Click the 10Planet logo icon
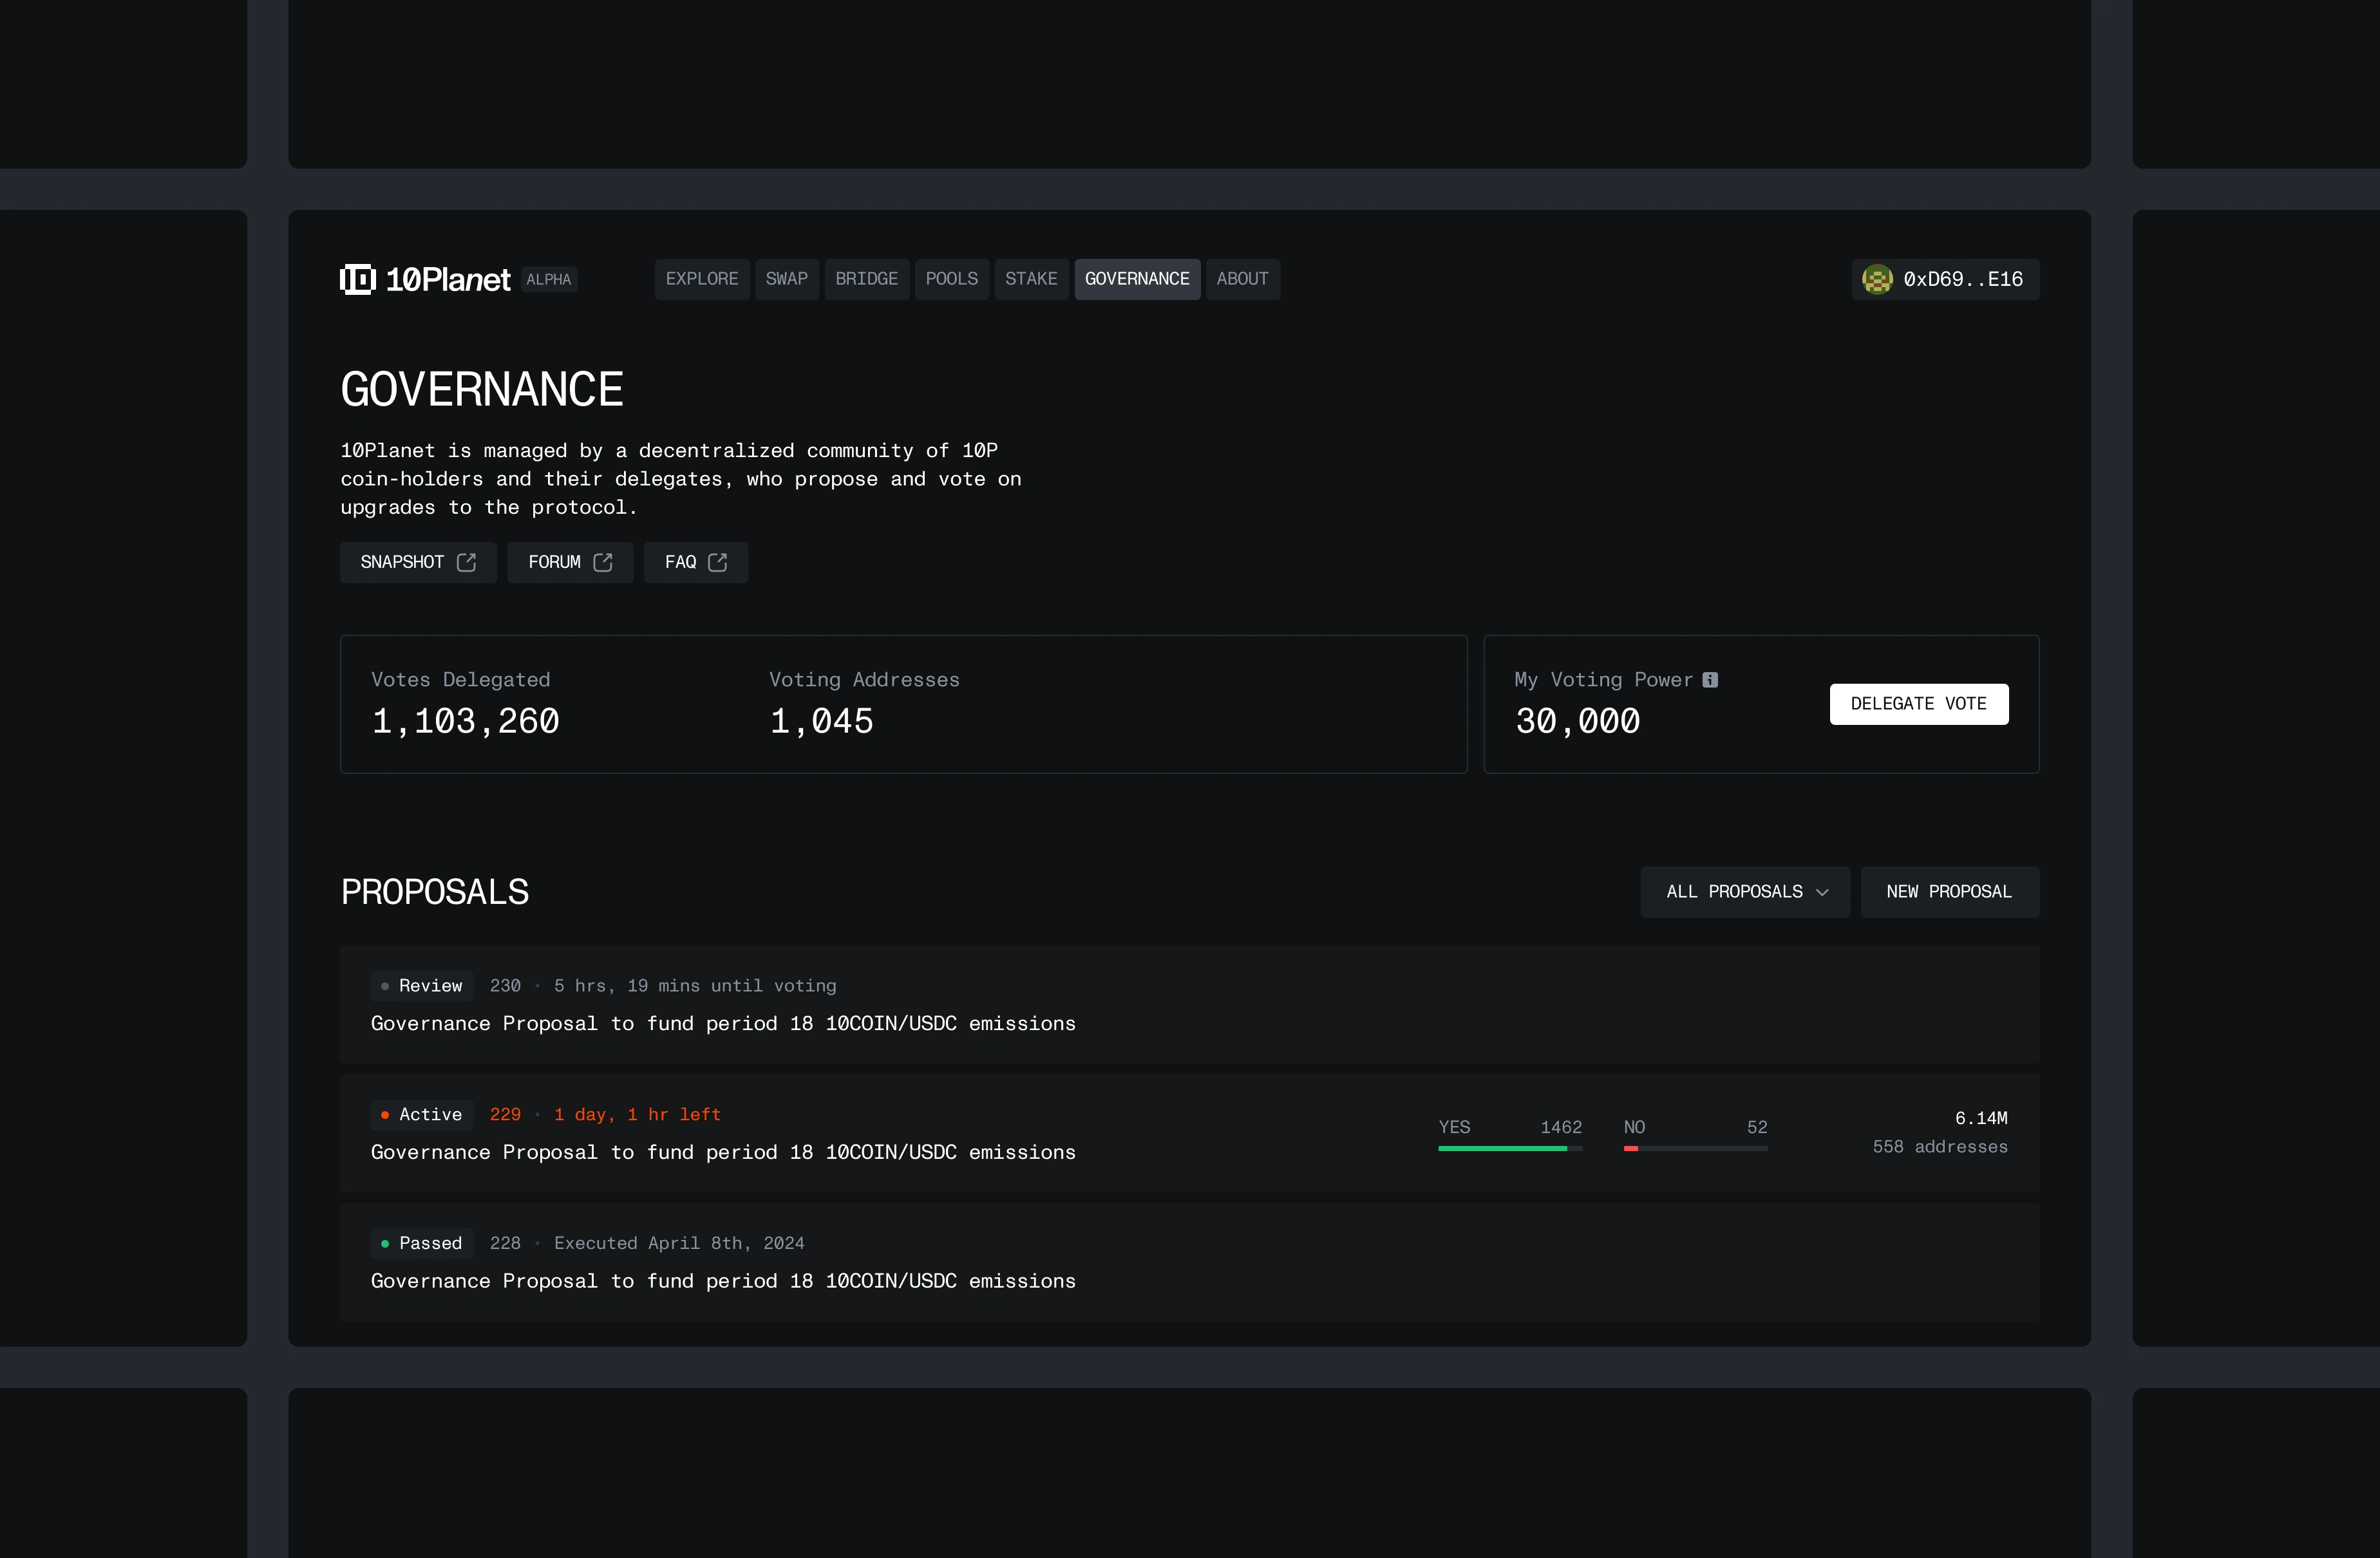2380x1558 pixels. (357, 279)
